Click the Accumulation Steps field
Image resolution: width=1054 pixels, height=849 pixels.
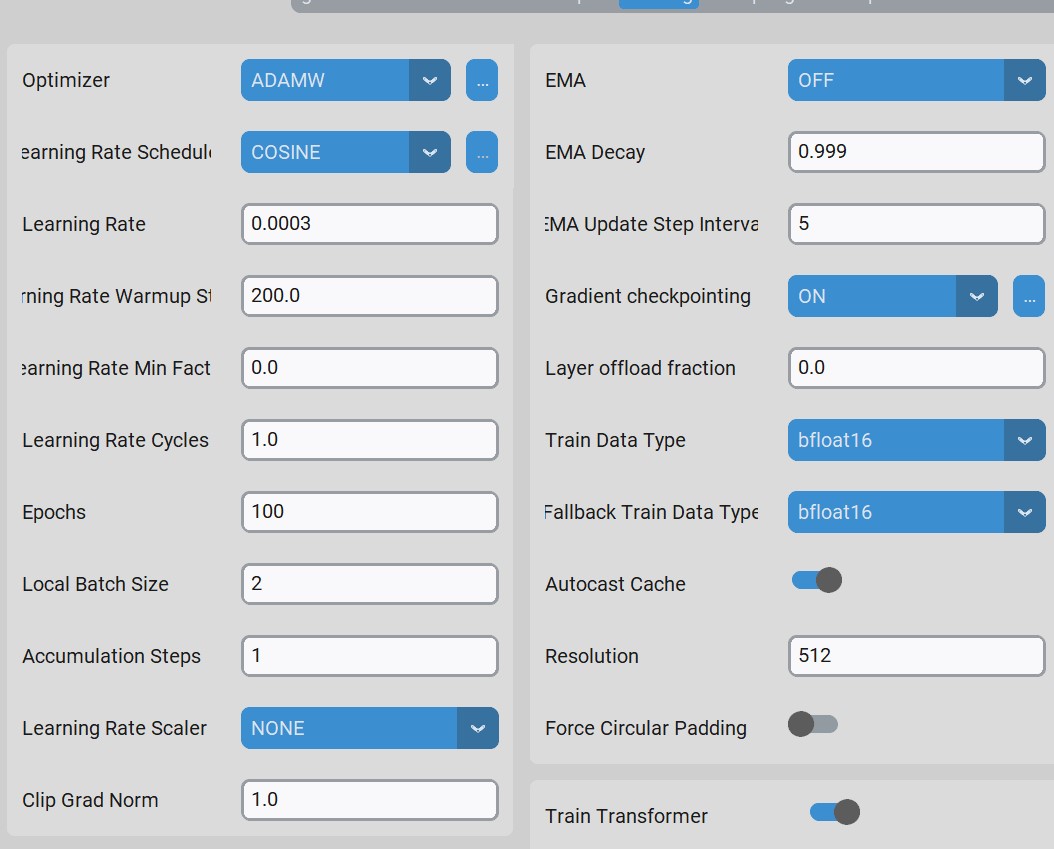tap(370, 656)
